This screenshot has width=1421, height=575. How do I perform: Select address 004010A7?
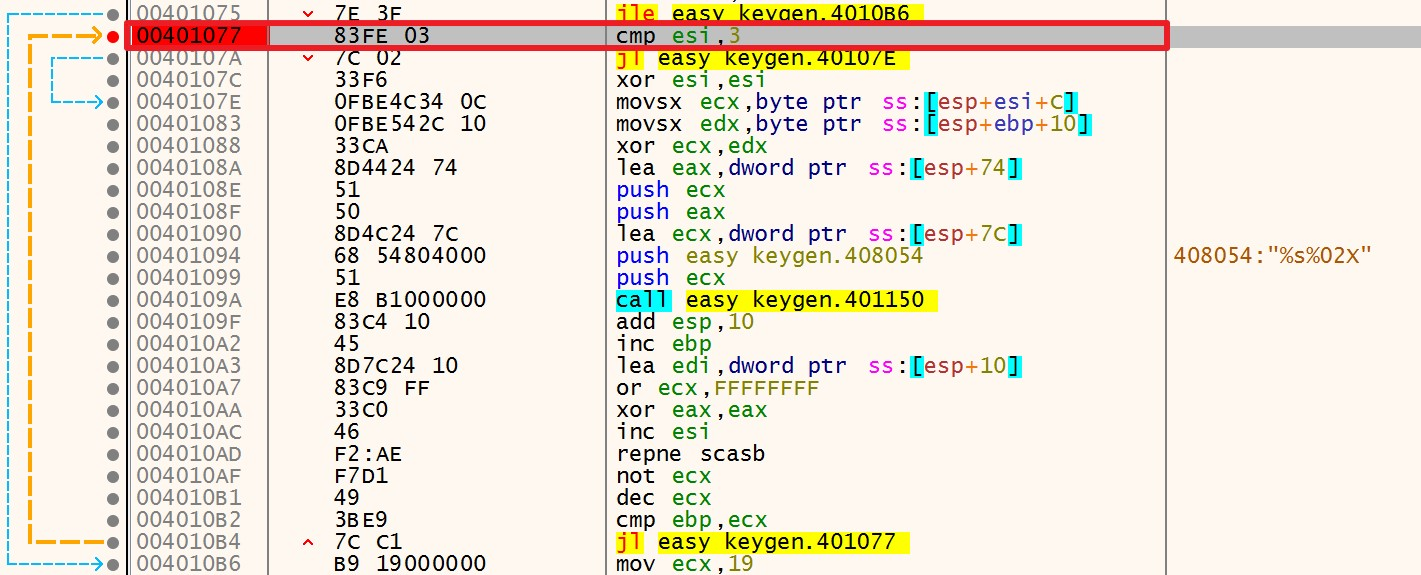pos(189,388)
